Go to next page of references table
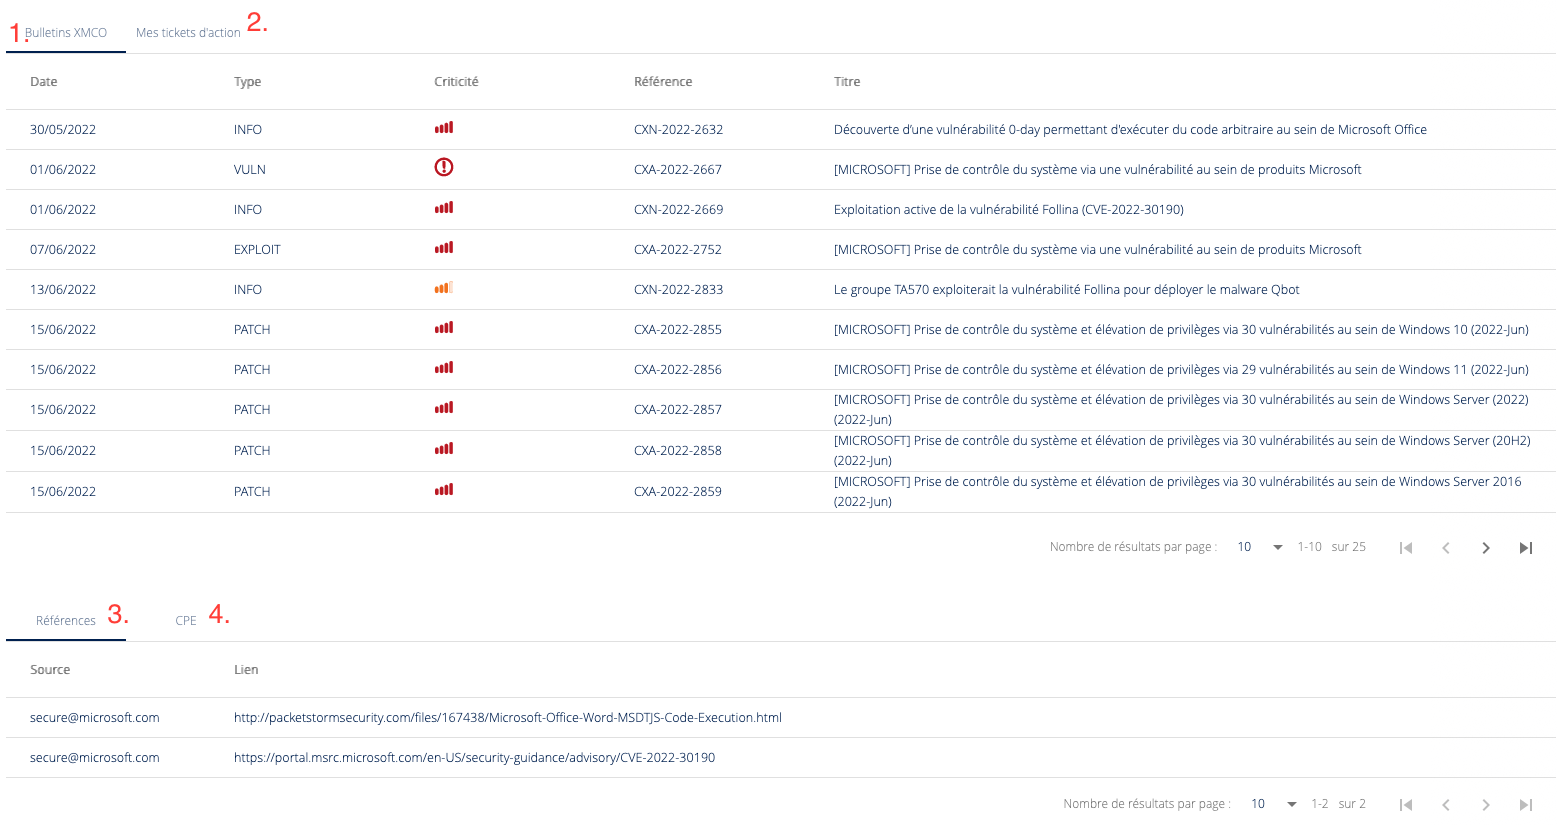The width and height of the screenshot is (1557, 825). (1486, 805)
